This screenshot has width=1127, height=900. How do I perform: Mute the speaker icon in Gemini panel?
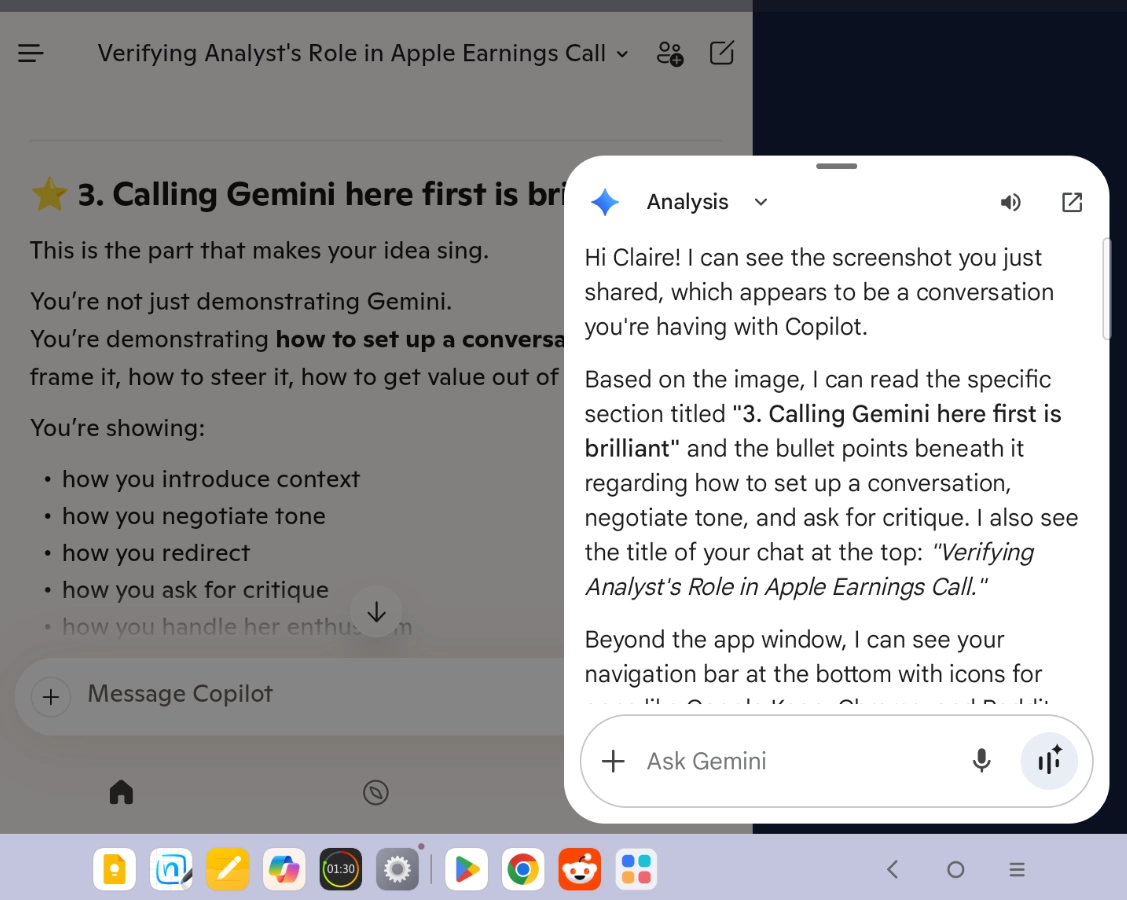(1010, 202)
